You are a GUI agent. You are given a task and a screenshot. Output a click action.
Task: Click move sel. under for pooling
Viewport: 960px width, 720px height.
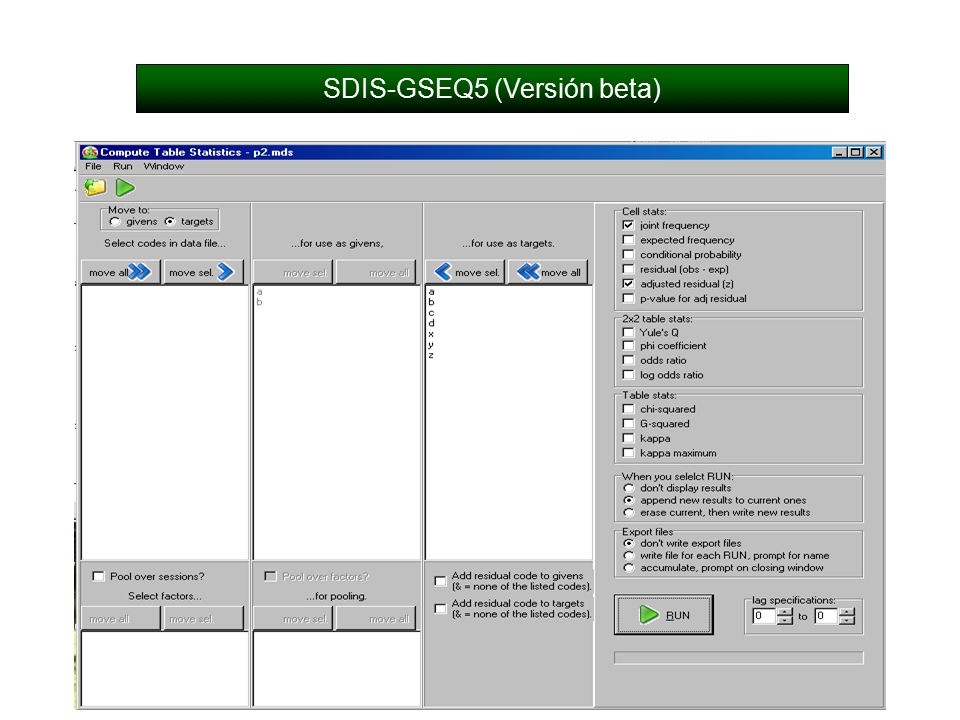point(293,619)
